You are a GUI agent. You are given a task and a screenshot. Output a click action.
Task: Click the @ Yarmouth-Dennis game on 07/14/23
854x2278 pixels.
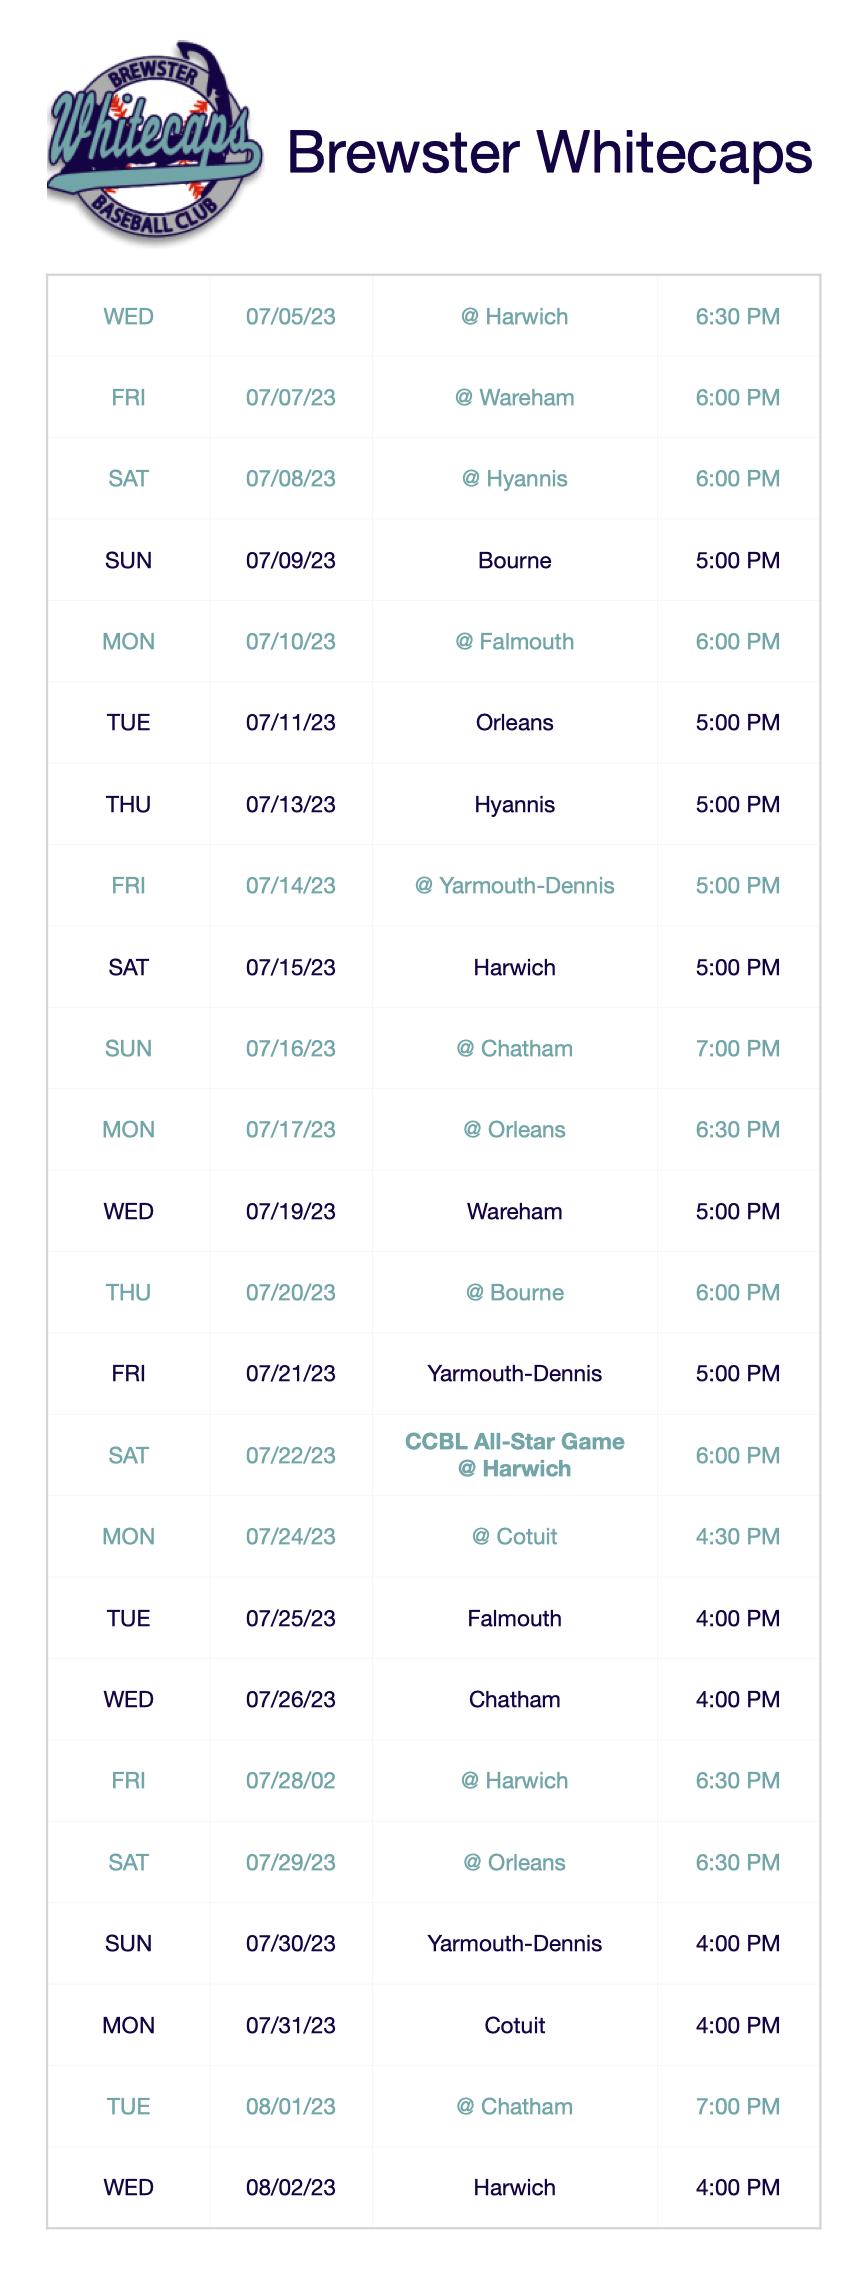[x=514, y=886]
